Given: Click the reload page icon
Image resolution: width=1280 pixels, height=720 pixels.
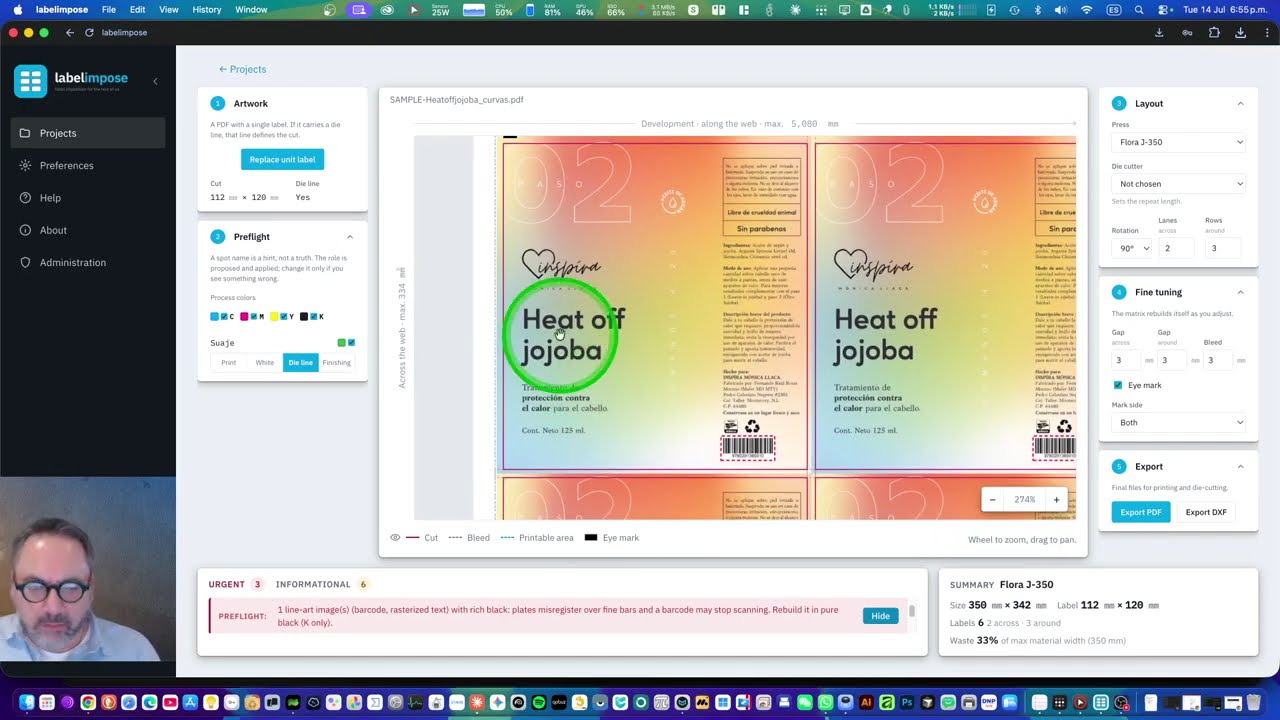Looking at the screenshot, I should (x=89, y=32).
